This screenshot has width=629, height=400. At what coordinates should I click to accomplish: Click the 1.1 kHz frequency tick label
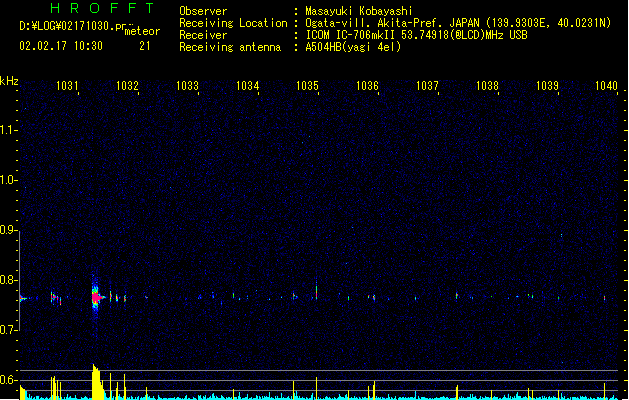click(8, 130)
